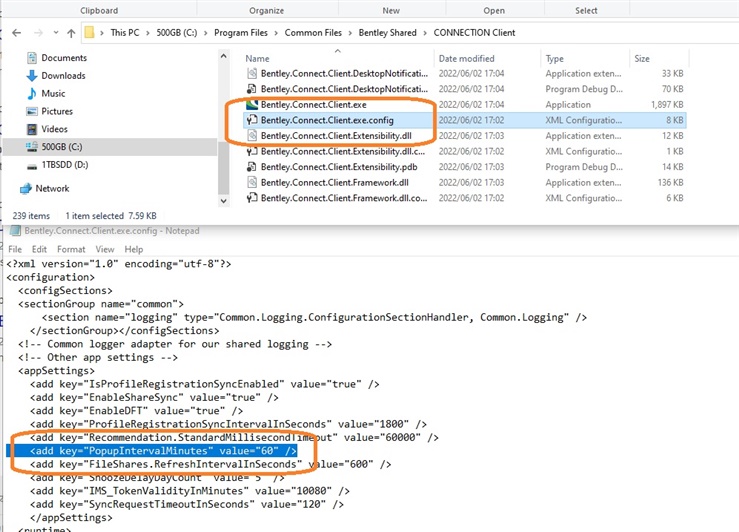Screen dimensions: 739x532
Task: Select '500GB (C:)' in address breadcrumb
Action: pyautogui.click(x=177, y=33)
